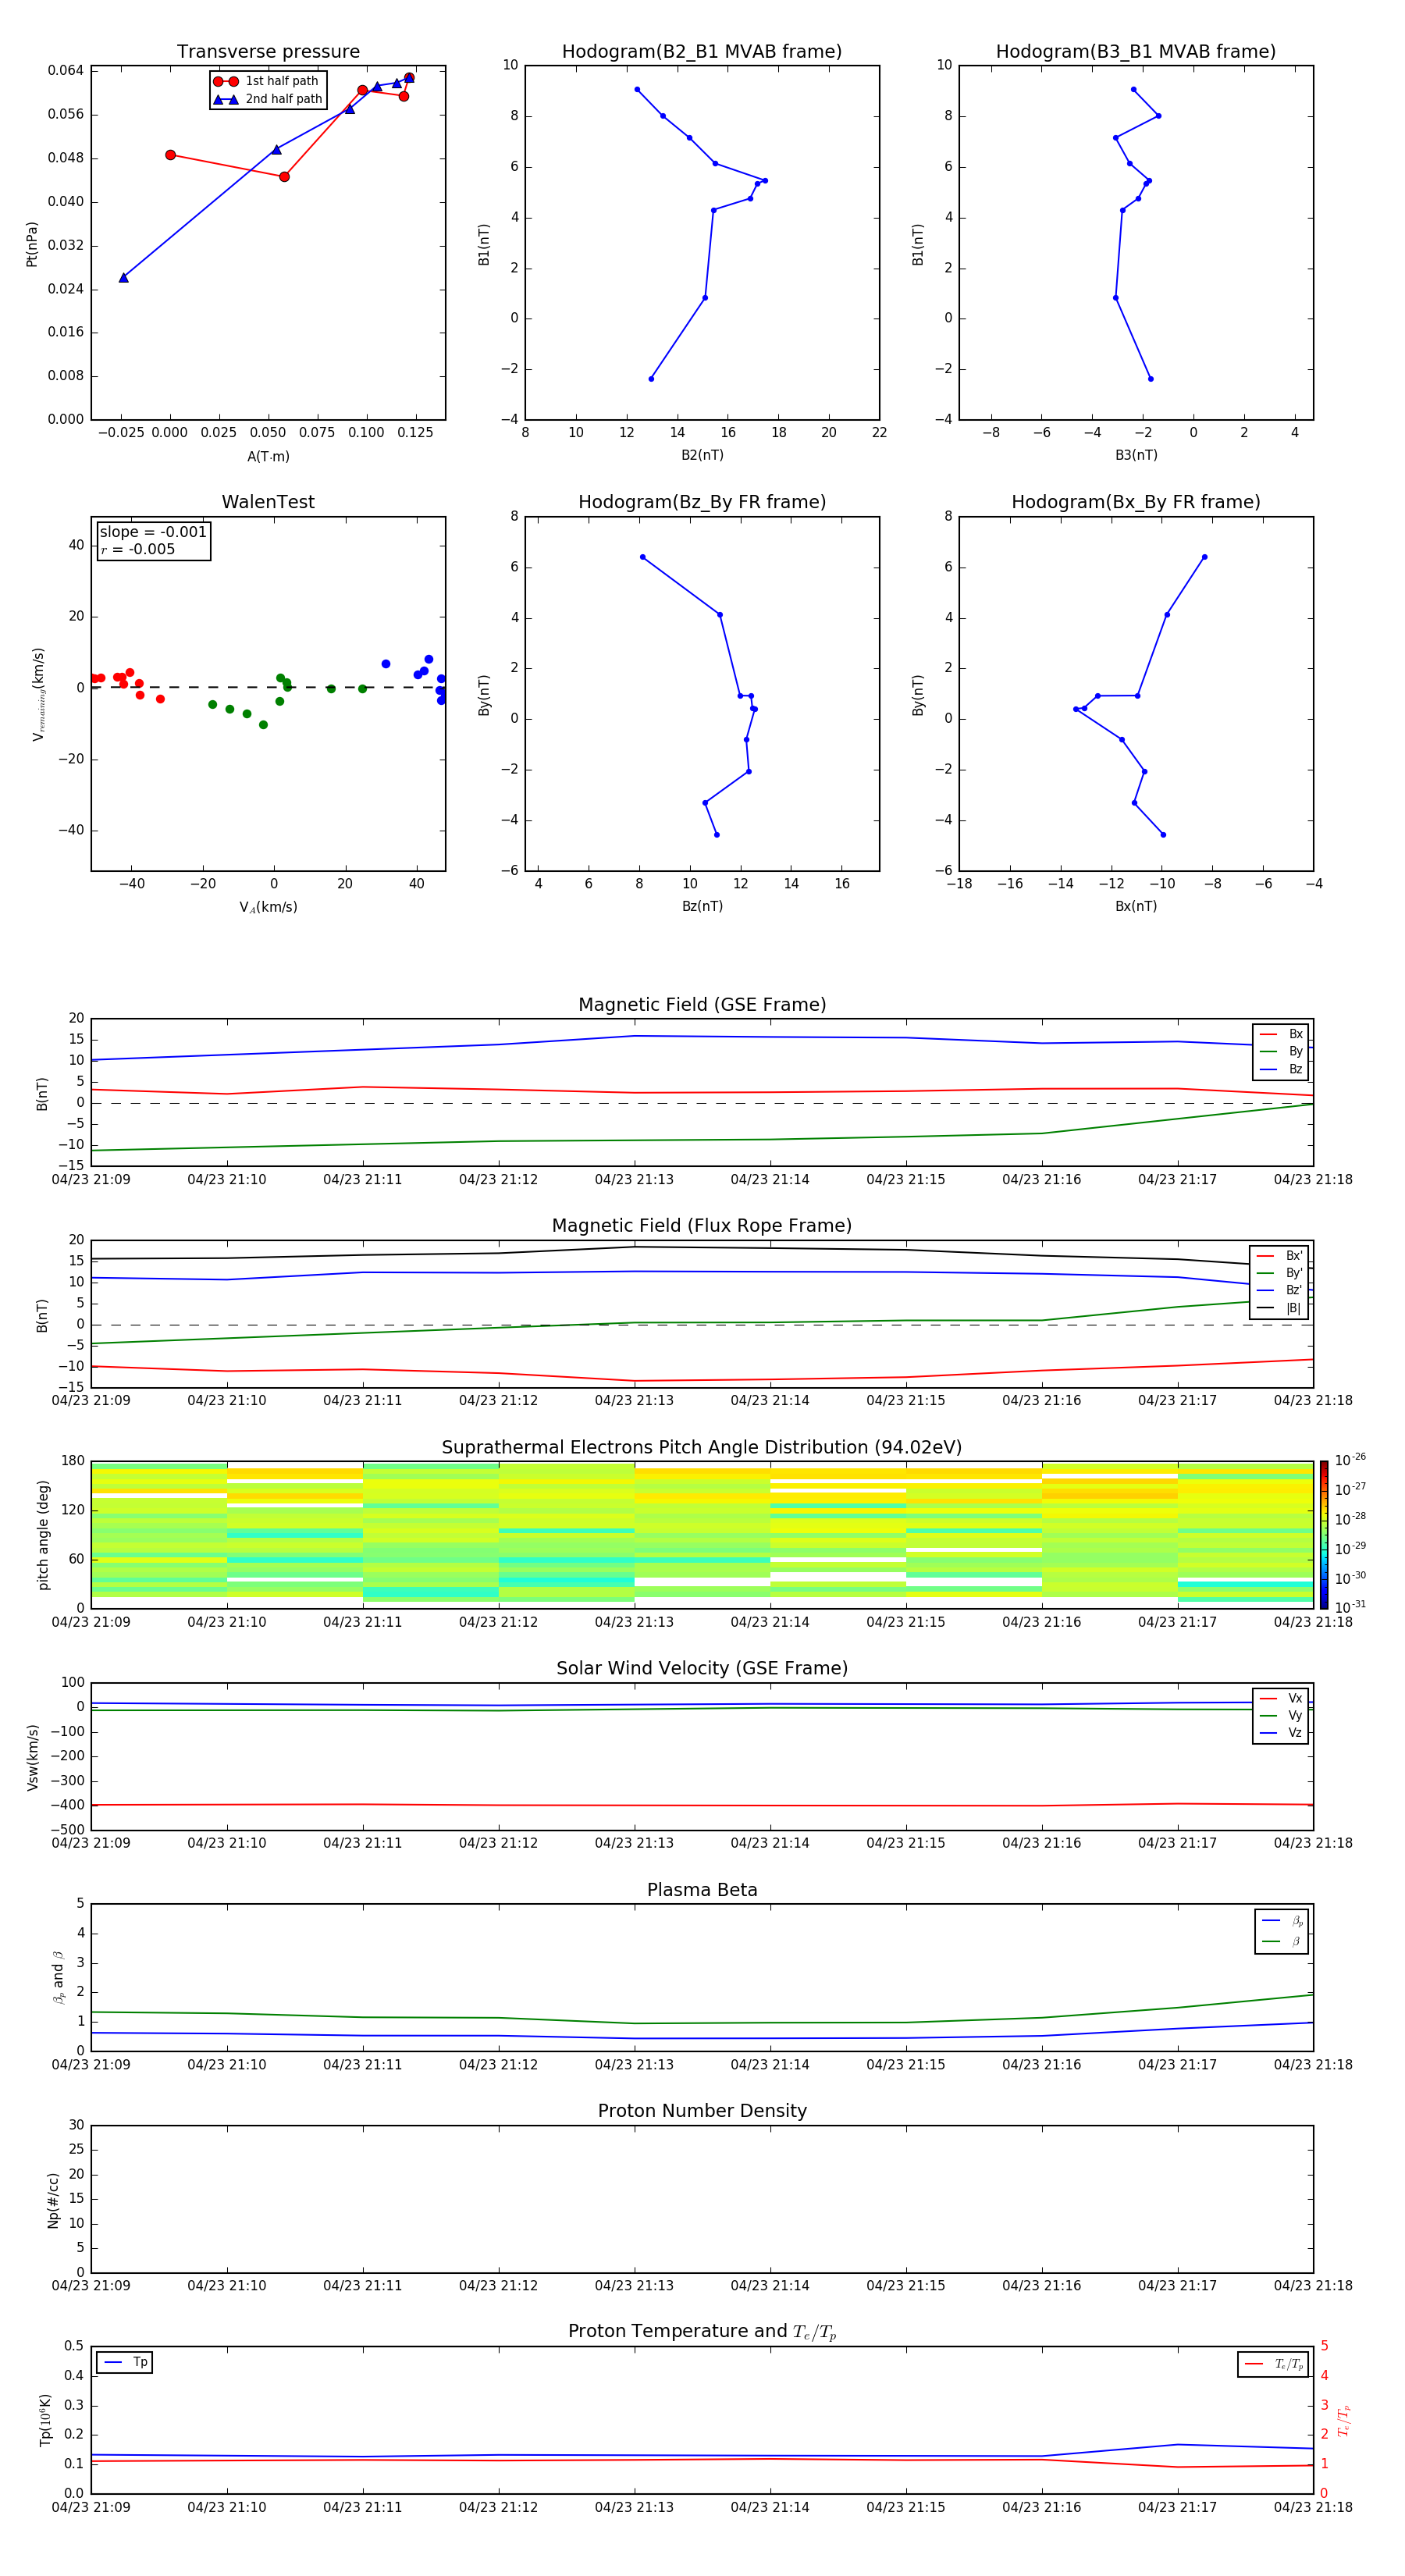Click the 'Solar Wind Velocity (GSE Frame)' title
The height and width of the screenshot is (2576, 1405).
click(x=702, y=1669)
